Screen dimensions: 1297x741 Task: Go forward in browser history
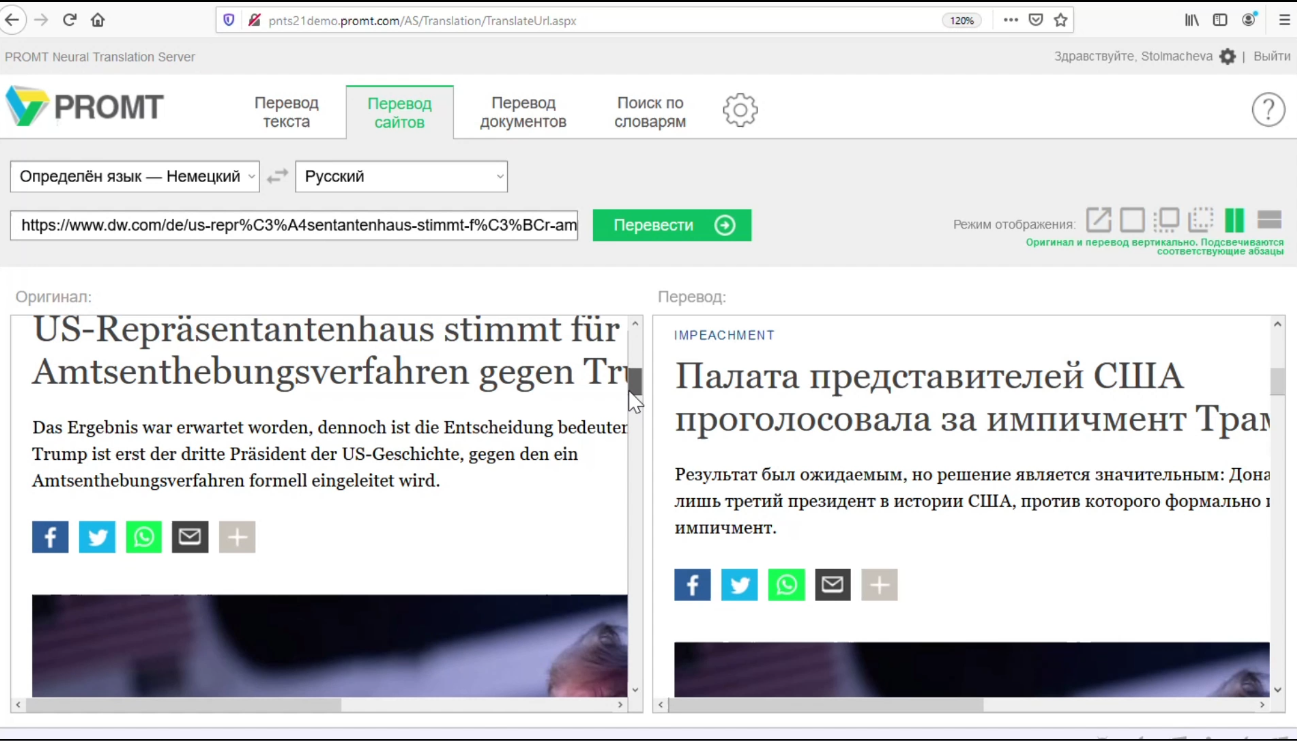click(x=41, y=20)
